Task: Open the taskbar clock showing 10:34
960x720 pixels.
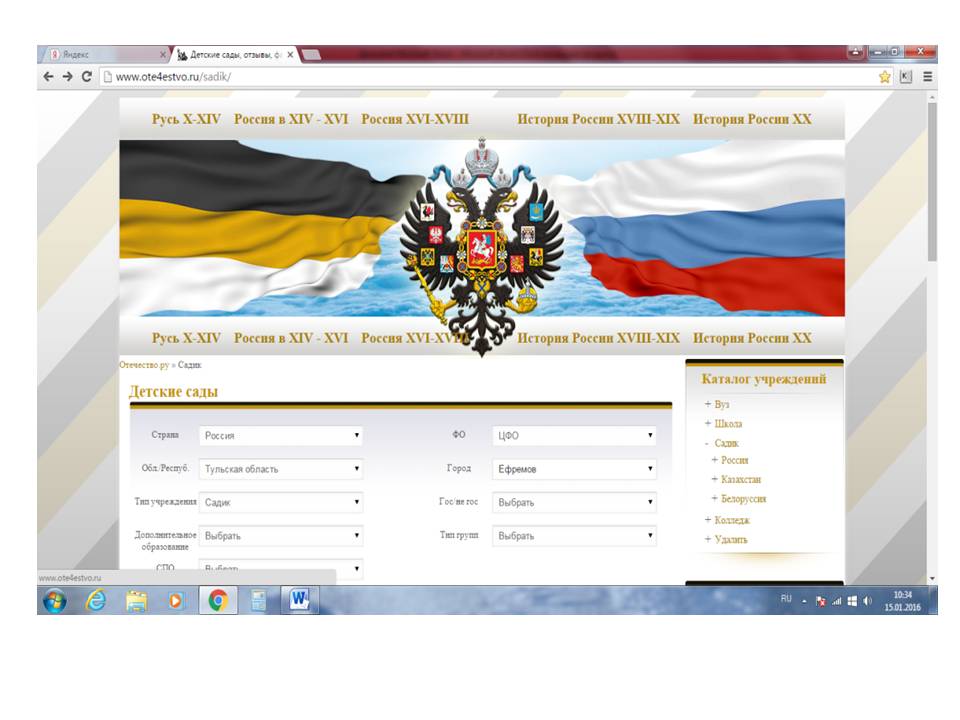Action: click(x=902, y=601)
